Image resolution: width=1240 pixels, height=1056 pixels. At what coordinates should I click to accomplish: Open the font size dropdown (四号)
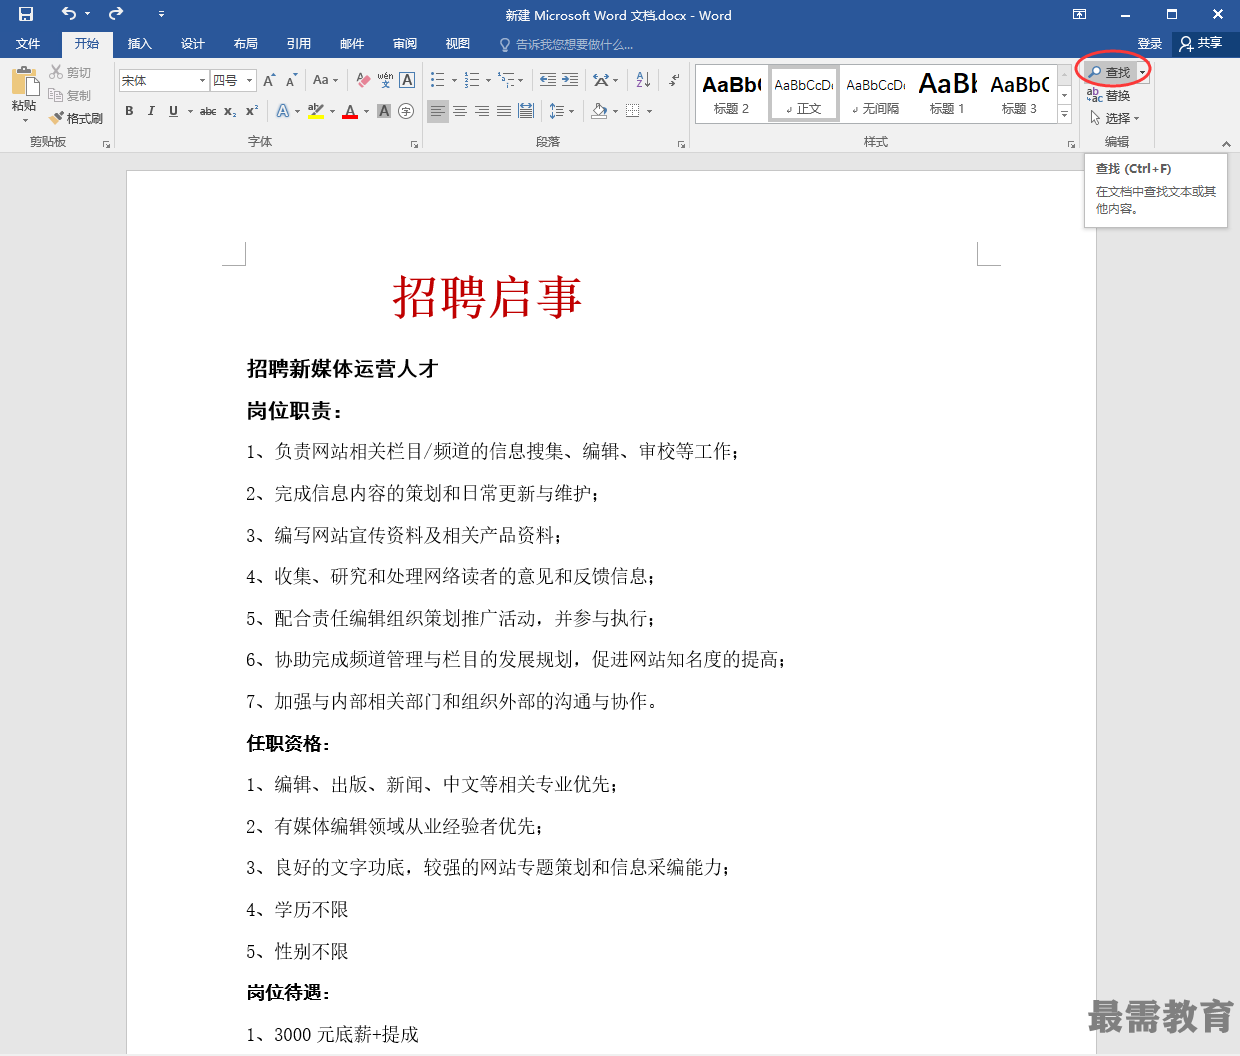pyautogui.click(x=249, y=80)
